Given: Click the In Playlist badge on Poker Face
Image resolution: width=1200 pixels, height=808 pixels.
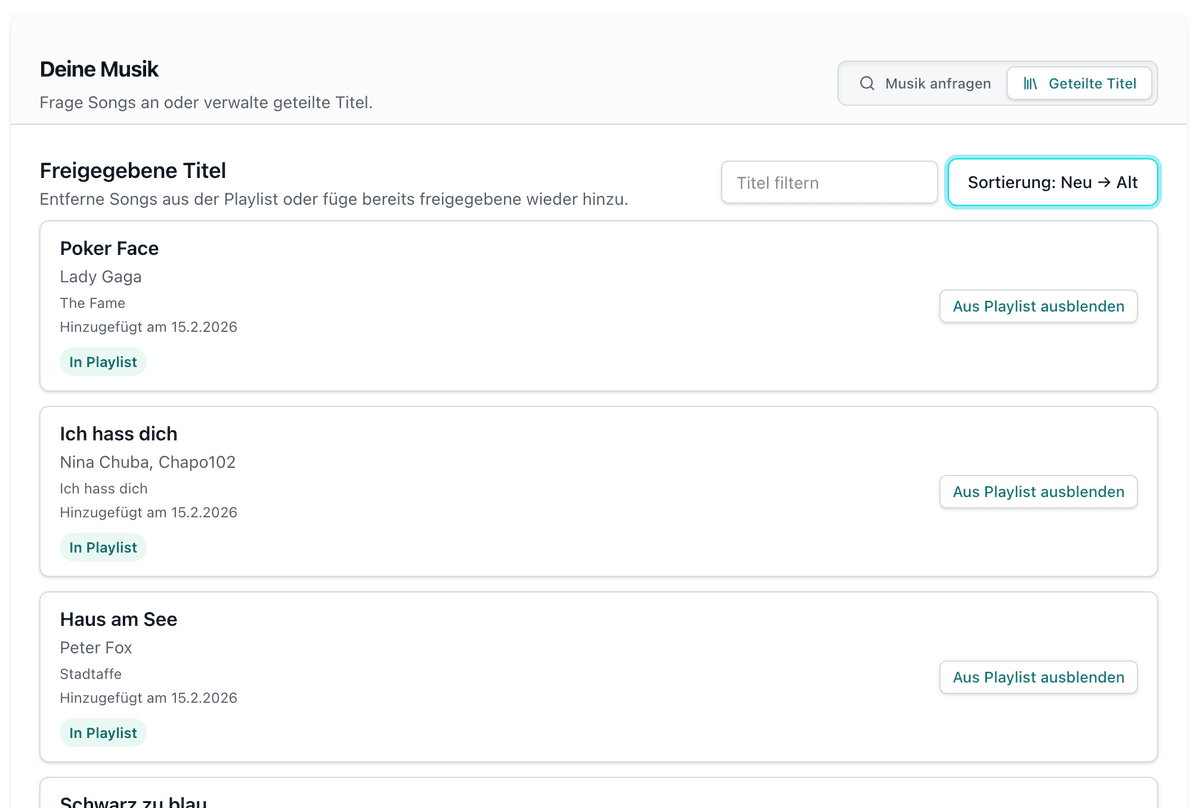Looking at the screenshot, I should coord(103,362).
